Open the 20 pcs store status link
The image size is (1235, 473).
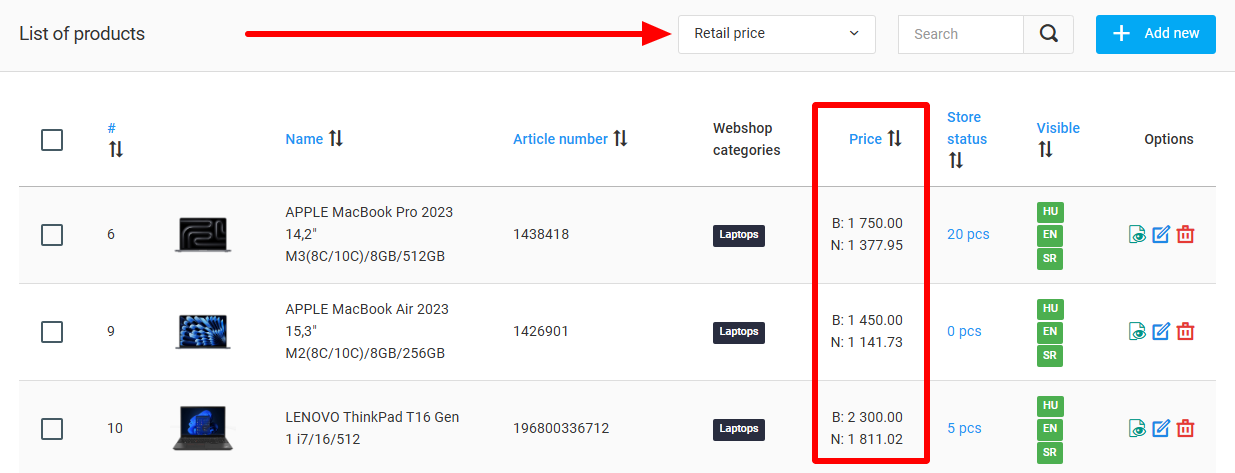coord(968,235)
